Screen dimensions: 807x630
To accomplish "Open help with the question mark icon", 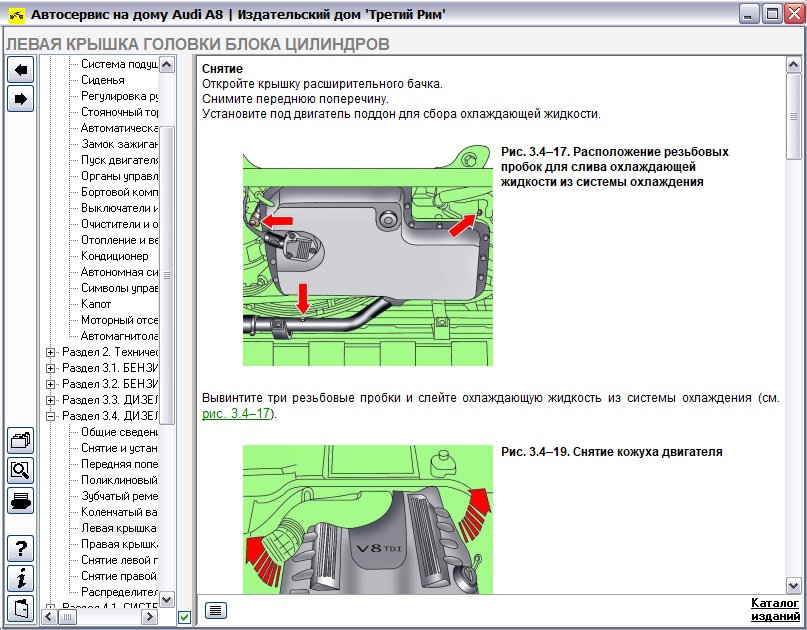I will 21,549.
